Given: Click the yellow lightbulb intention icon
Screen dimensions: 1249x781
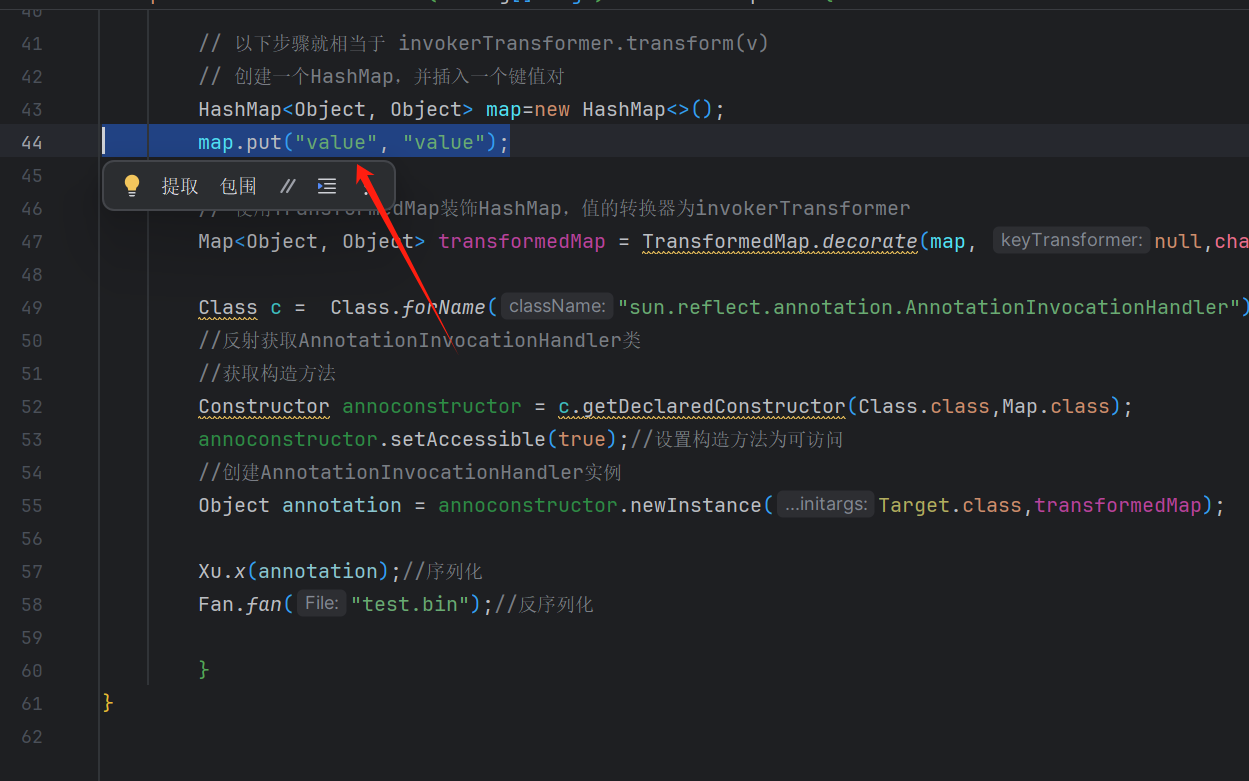Looking at the screenshot, I should click(132, 186).
